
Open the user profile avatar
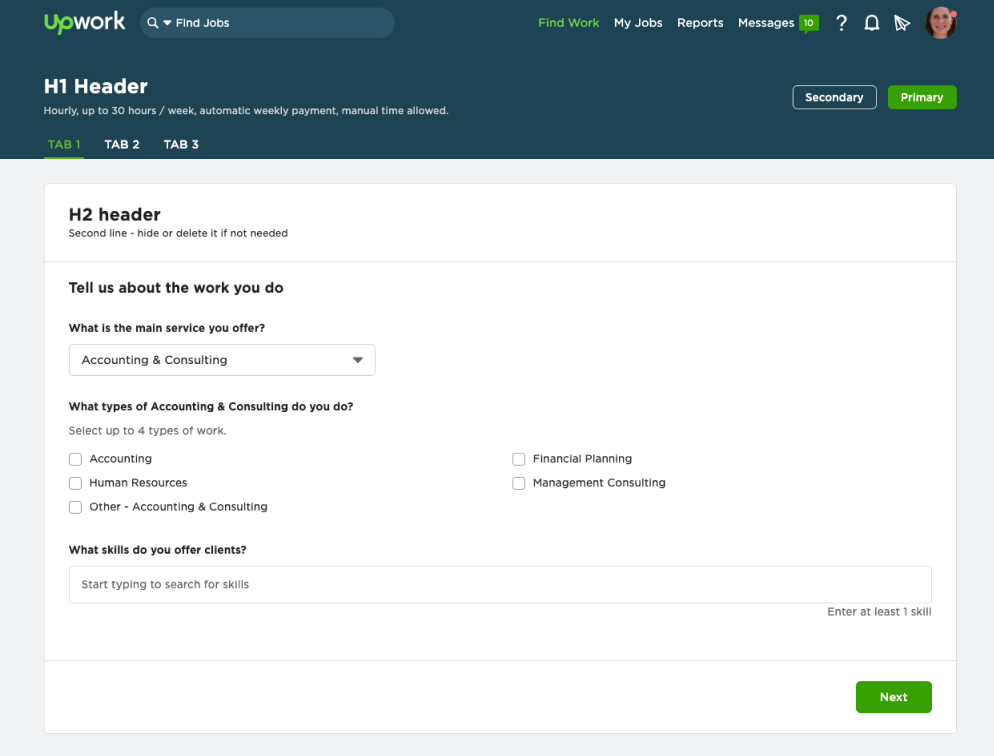coord(940,22)
